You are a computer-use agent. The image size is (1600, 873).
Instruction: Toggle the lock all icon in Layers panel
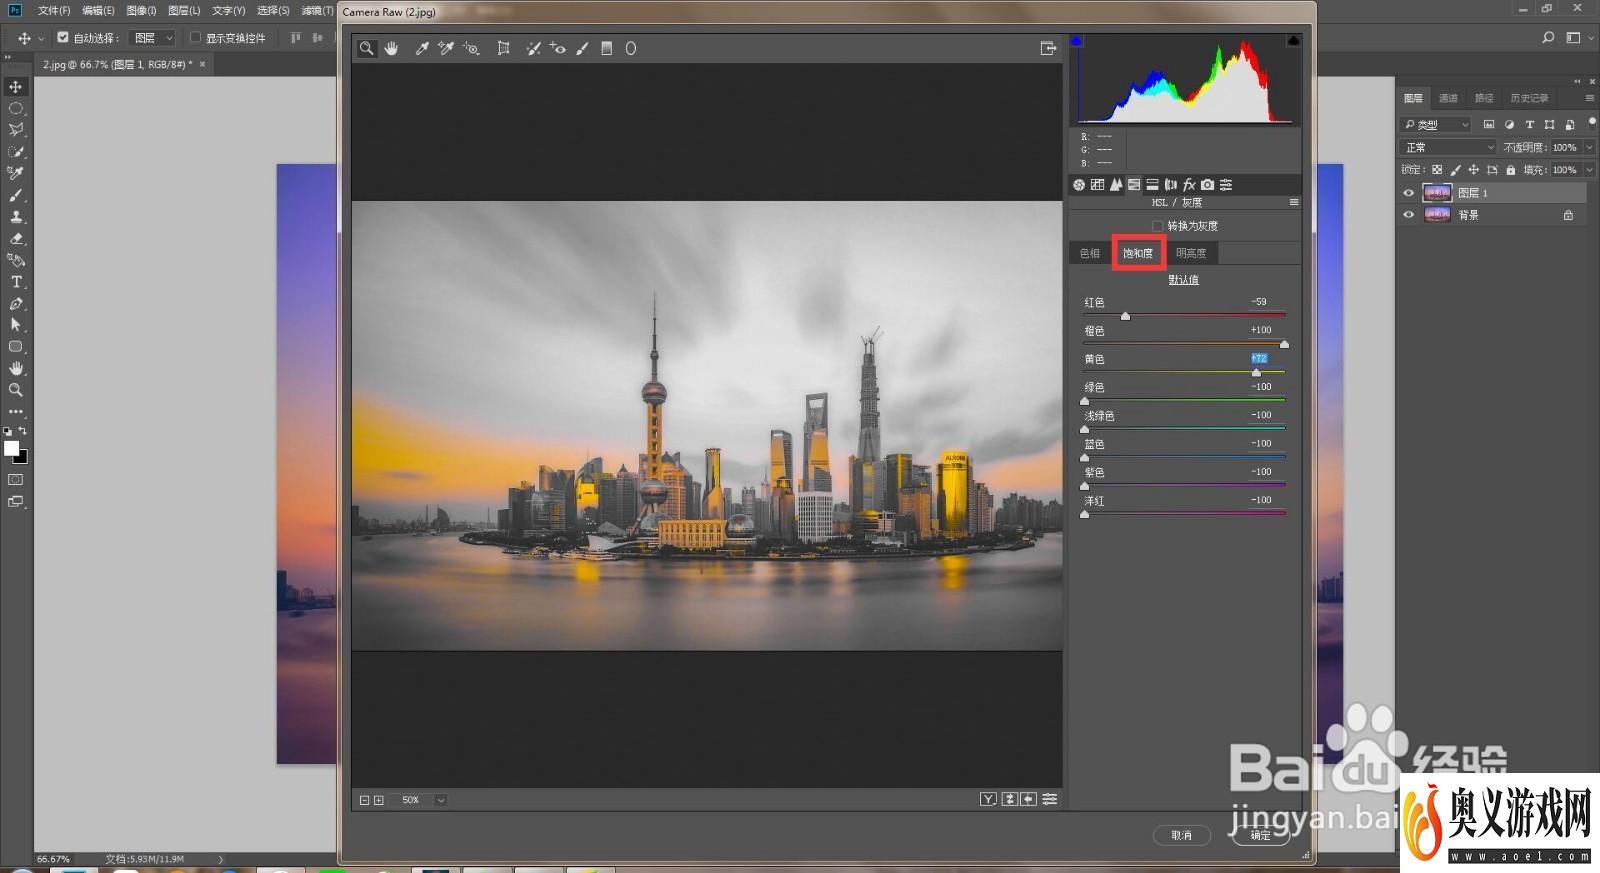click(1510, 170)
